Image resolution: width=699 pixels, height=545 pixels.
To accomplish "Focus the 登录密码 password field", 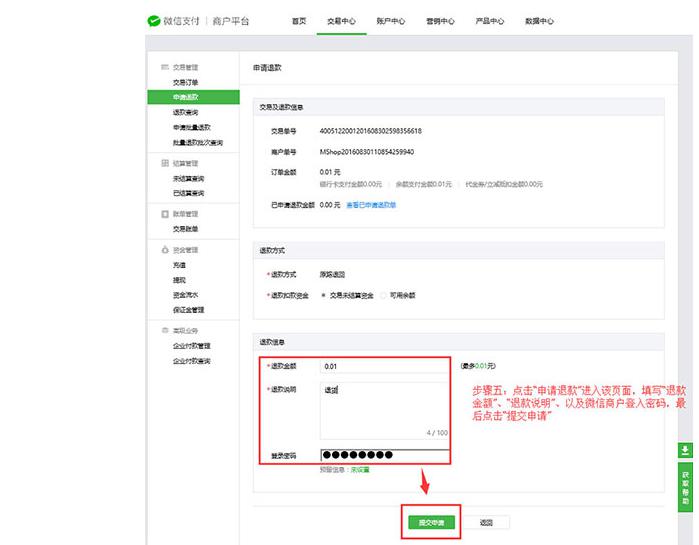I will coord(384,456).
